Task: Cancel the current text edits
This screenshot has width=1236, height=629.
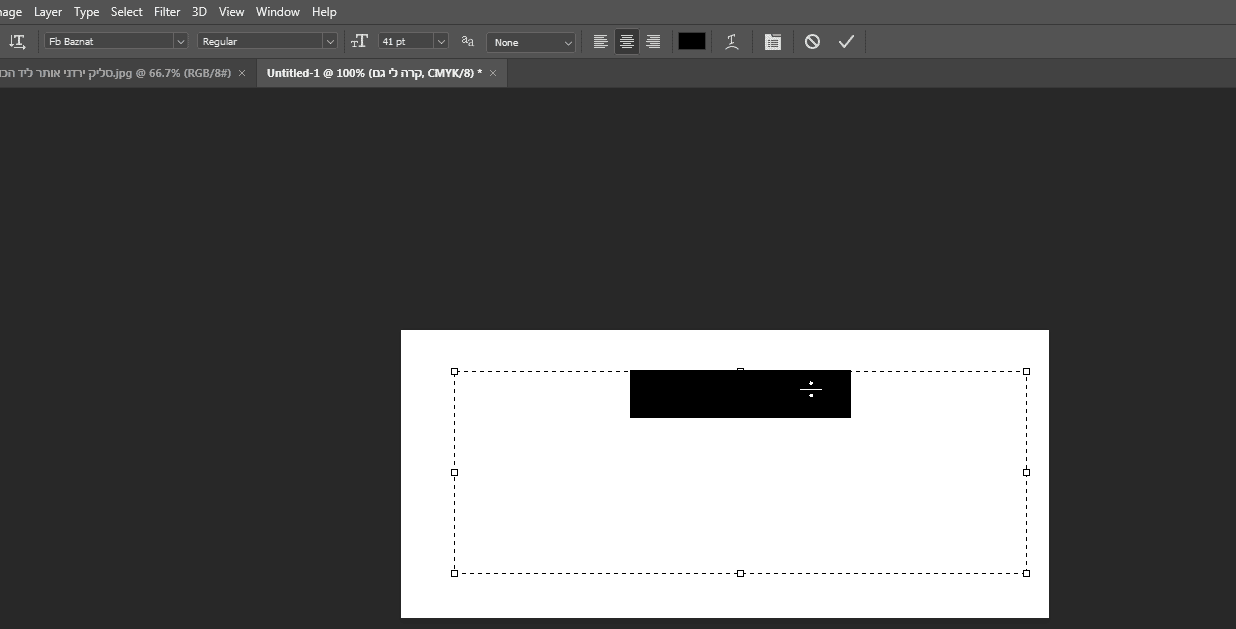Action: [x=812, y=41]
